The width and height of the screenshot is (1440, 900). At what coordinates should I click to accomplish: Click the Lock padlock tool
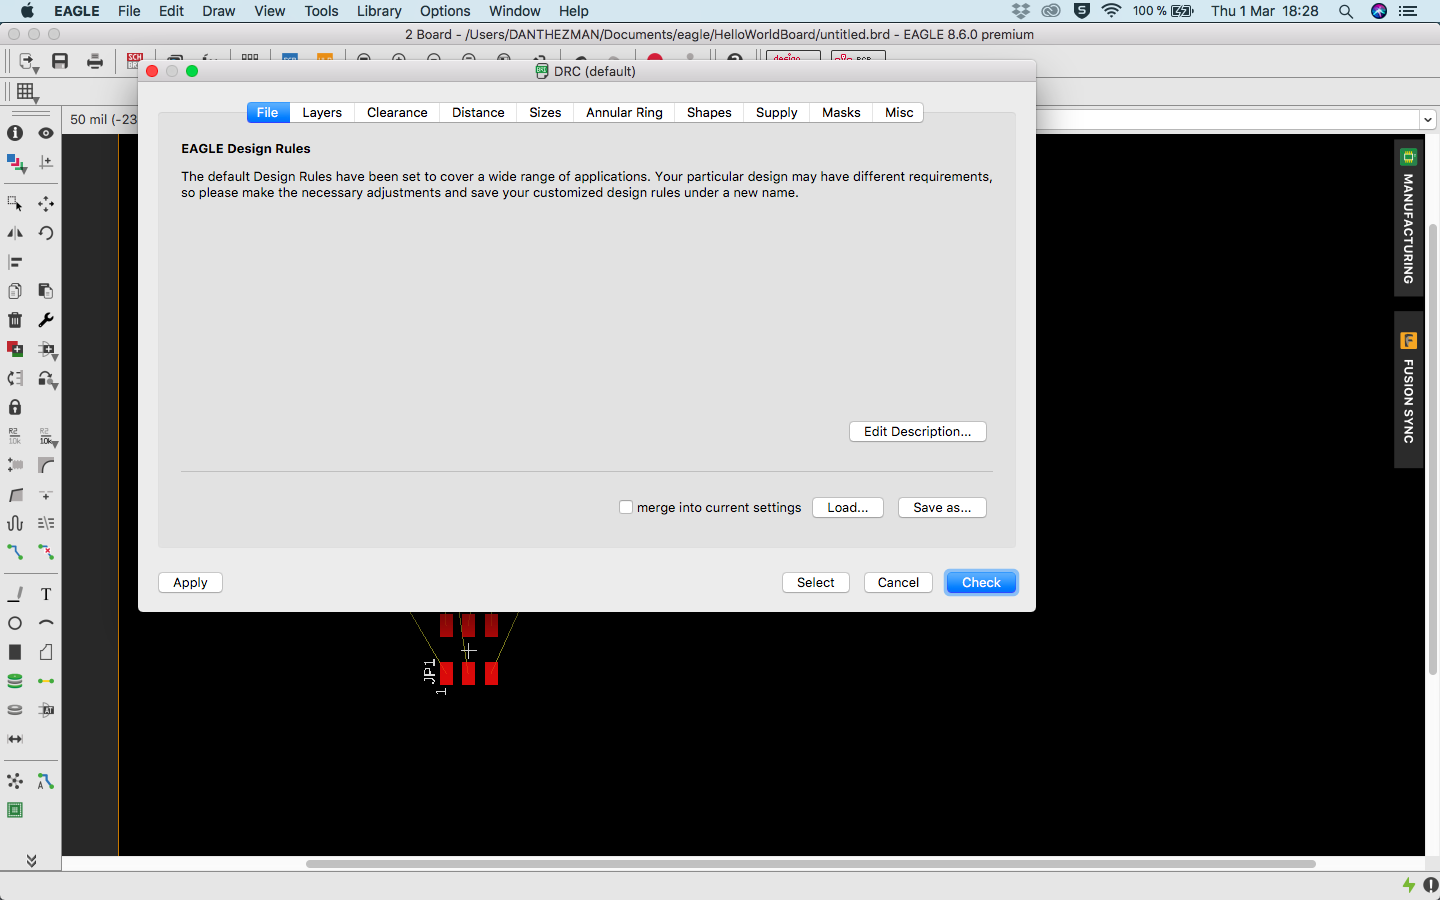click(15, 407)
